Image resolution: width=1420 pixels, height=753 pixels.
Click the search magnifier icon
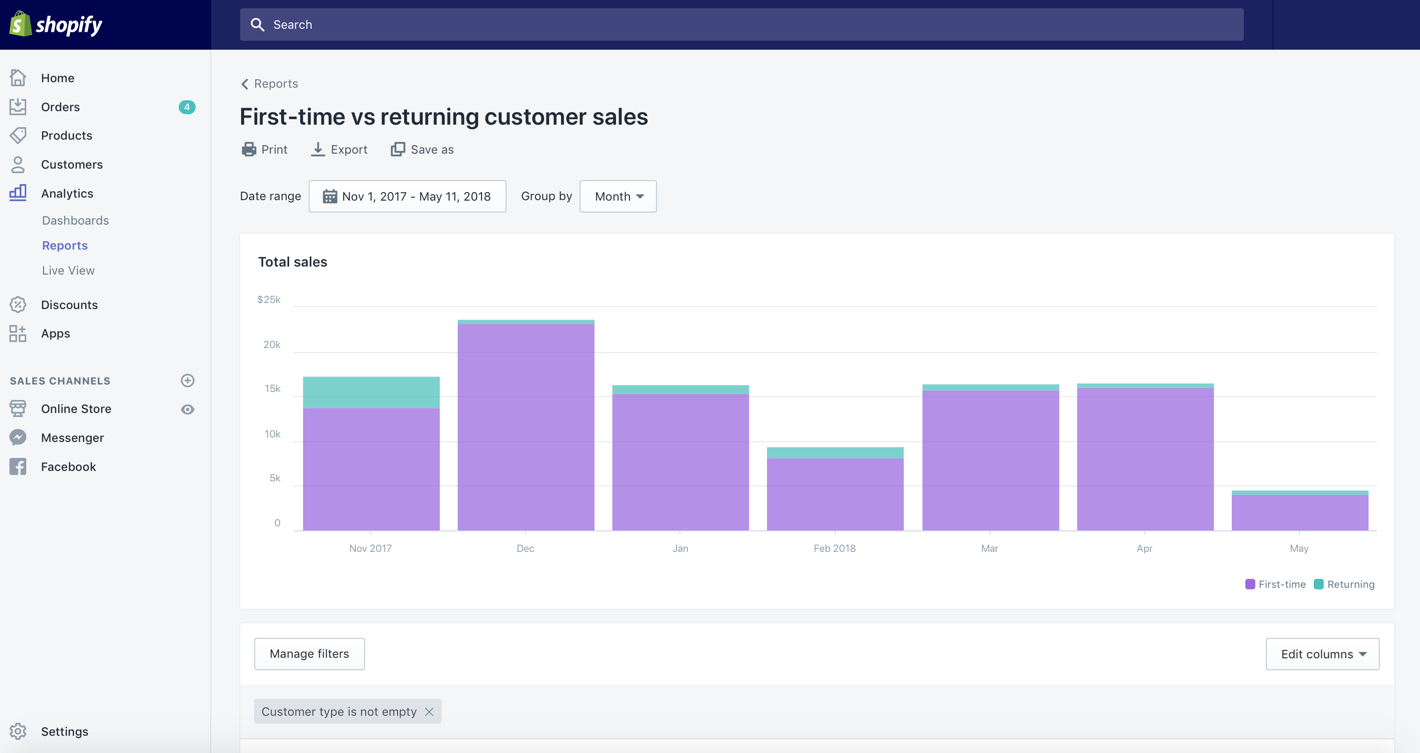[258, 24]
